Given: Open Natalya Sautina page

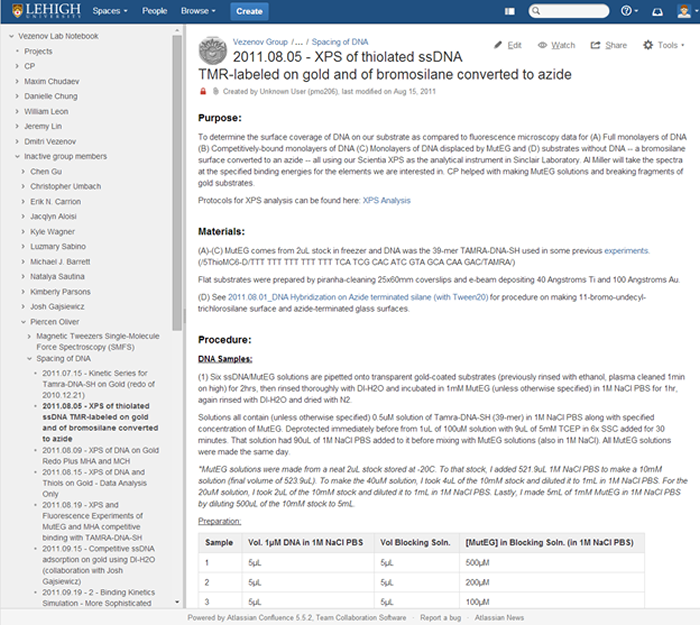Looking at the screenshot, I should pos(57,277).
